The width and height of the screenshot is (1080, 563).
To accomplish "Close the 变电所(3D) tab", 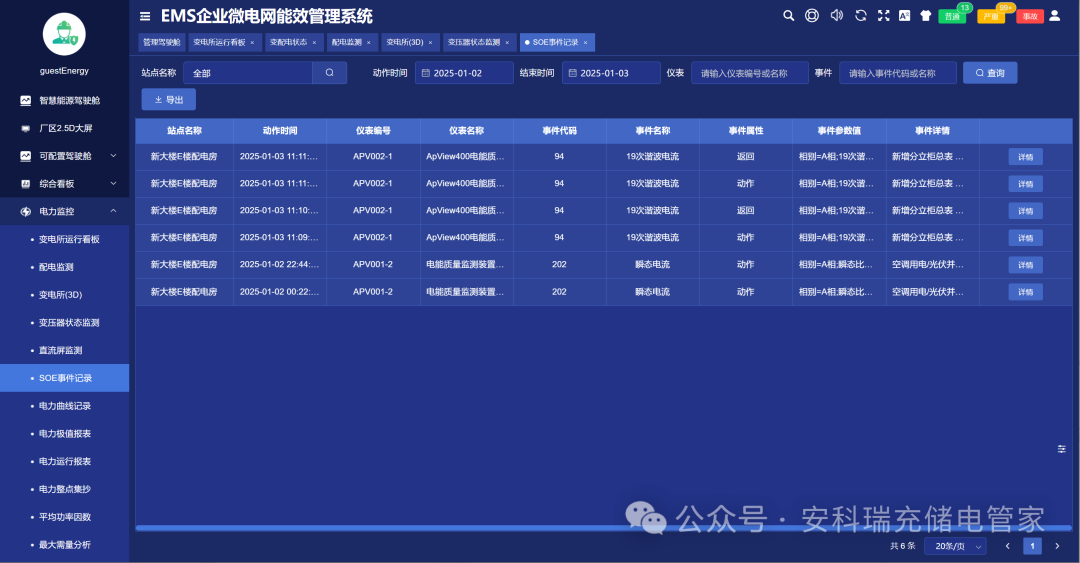I will (x=430, y=43).
